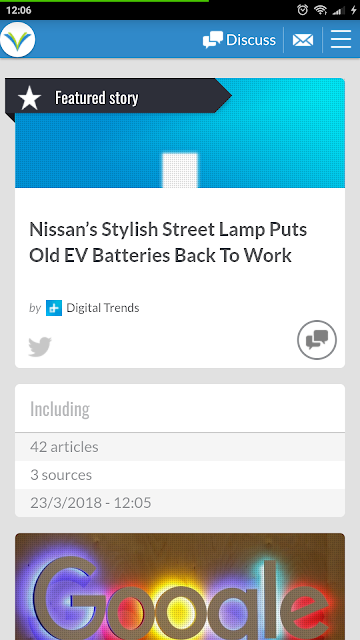Screen dimensions: 360x640
Task: Tap the Discuss label in header
Action: tap(251, 40)
